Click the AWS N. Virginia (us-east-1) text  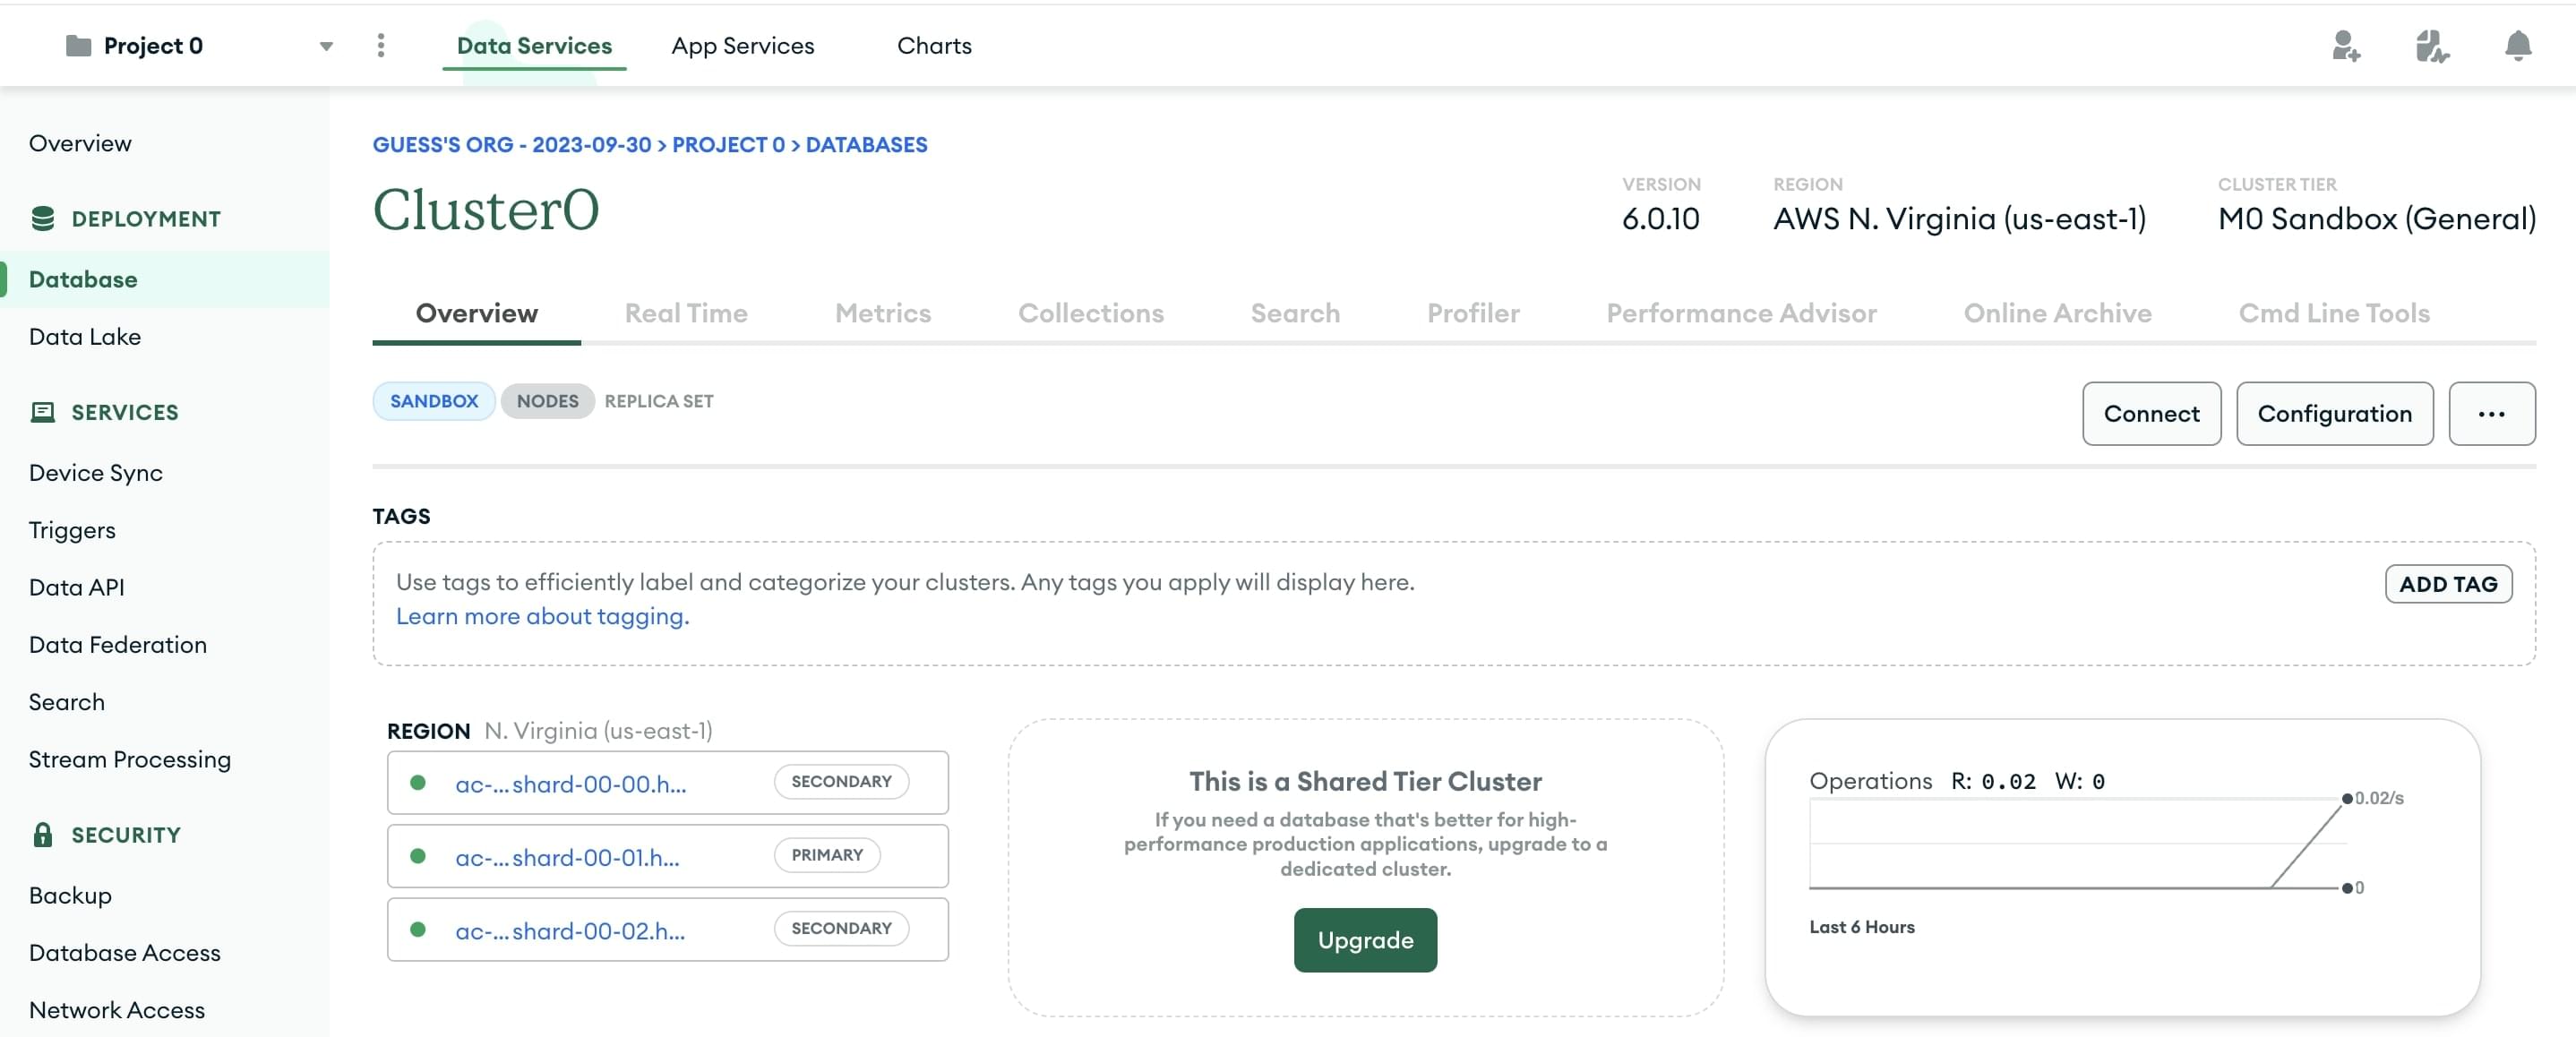tap(1959, 219)
